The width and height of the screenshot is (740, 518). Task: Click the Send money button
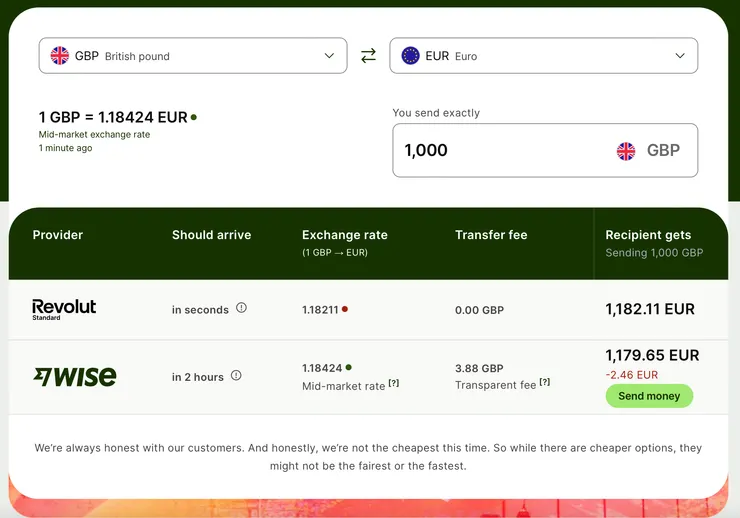coord(649,396)
